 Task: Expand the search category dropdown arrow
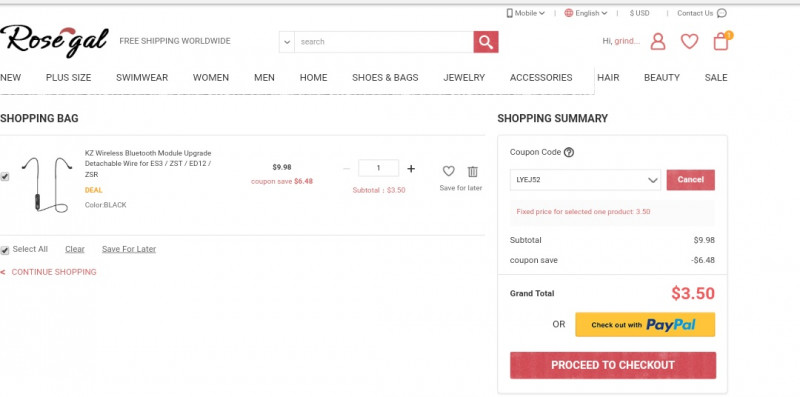coord(287,42)
